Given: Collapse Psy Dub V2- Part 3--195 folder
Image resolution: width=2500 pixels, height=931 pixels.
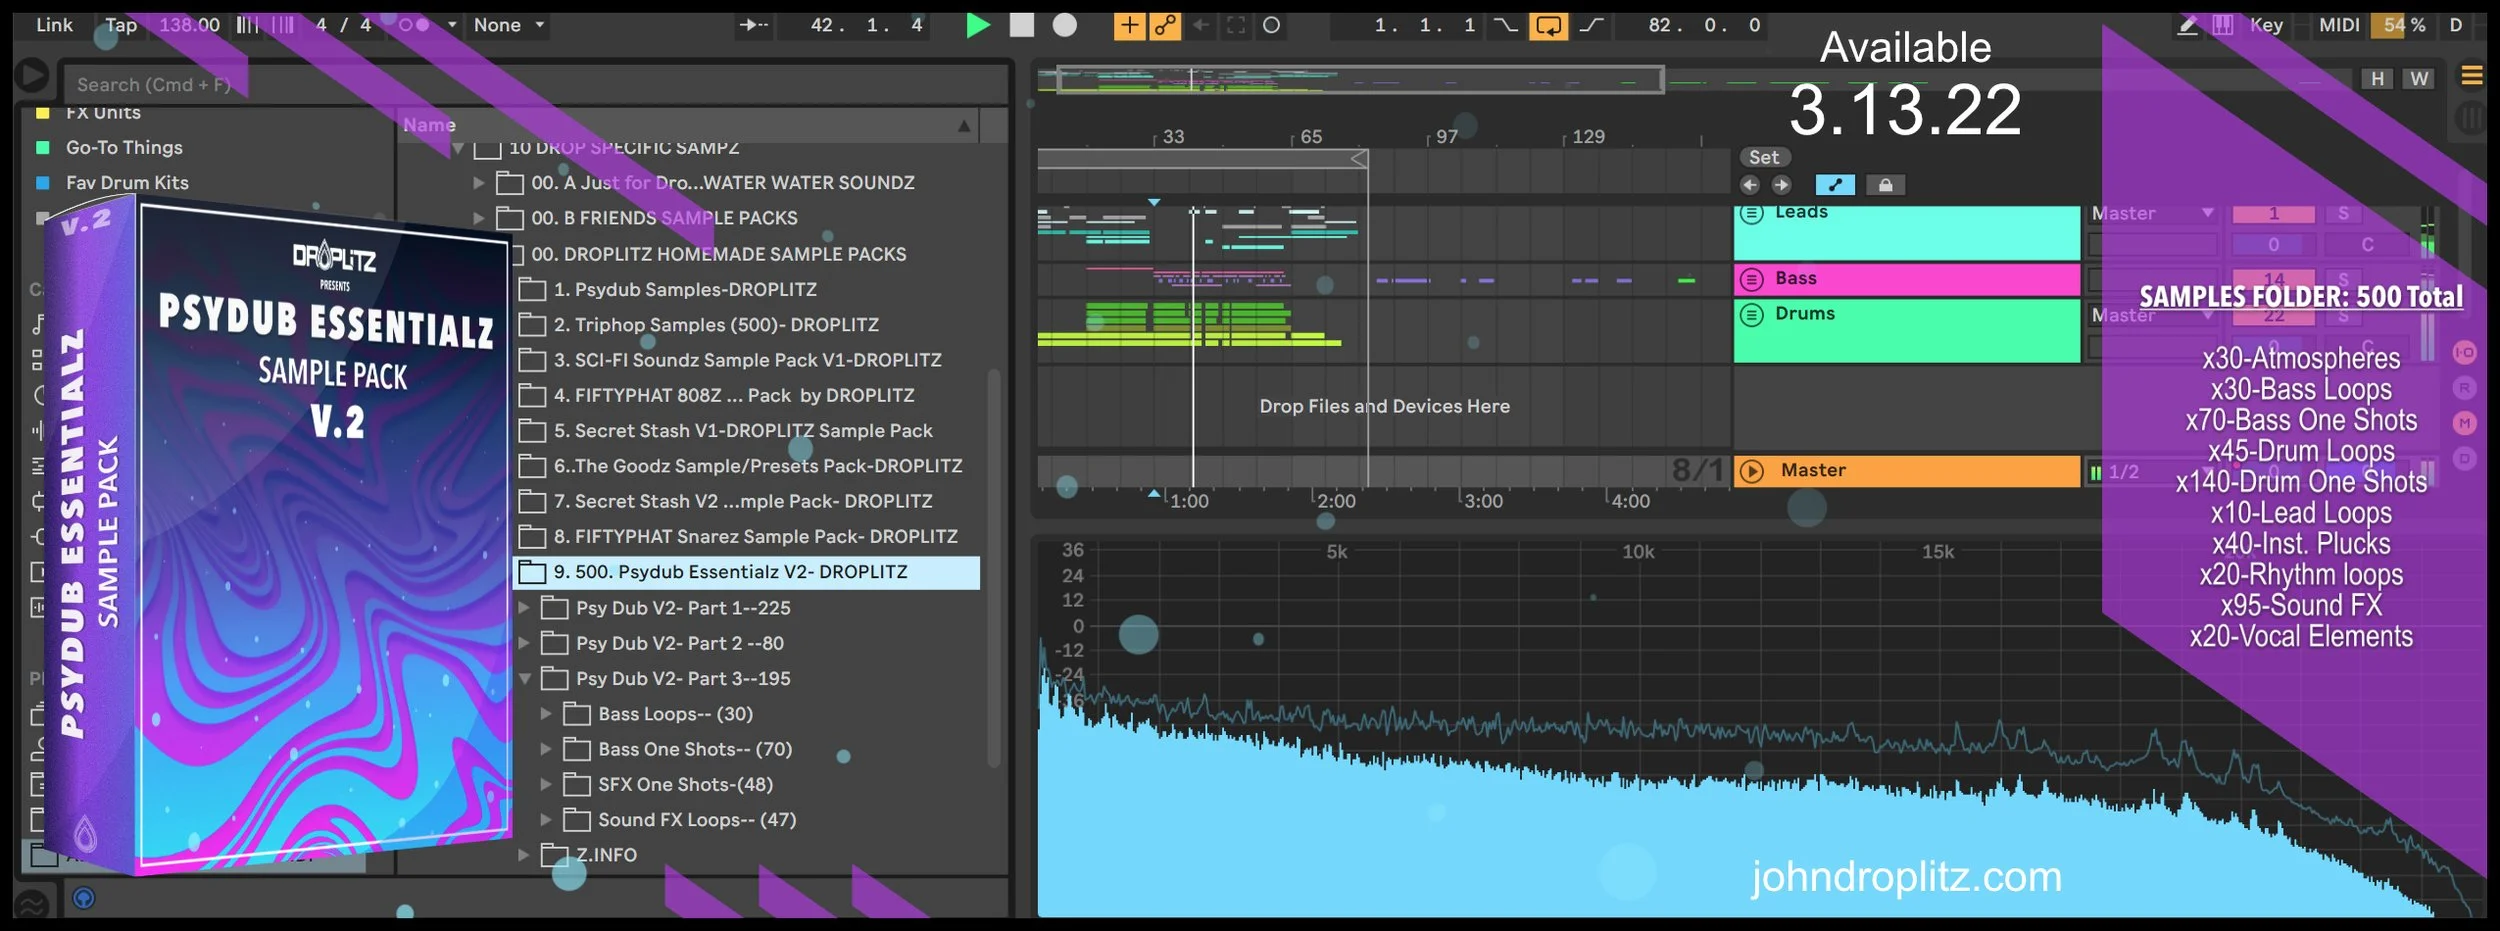Looking at the screenshot, I should [x=524, y=679].
